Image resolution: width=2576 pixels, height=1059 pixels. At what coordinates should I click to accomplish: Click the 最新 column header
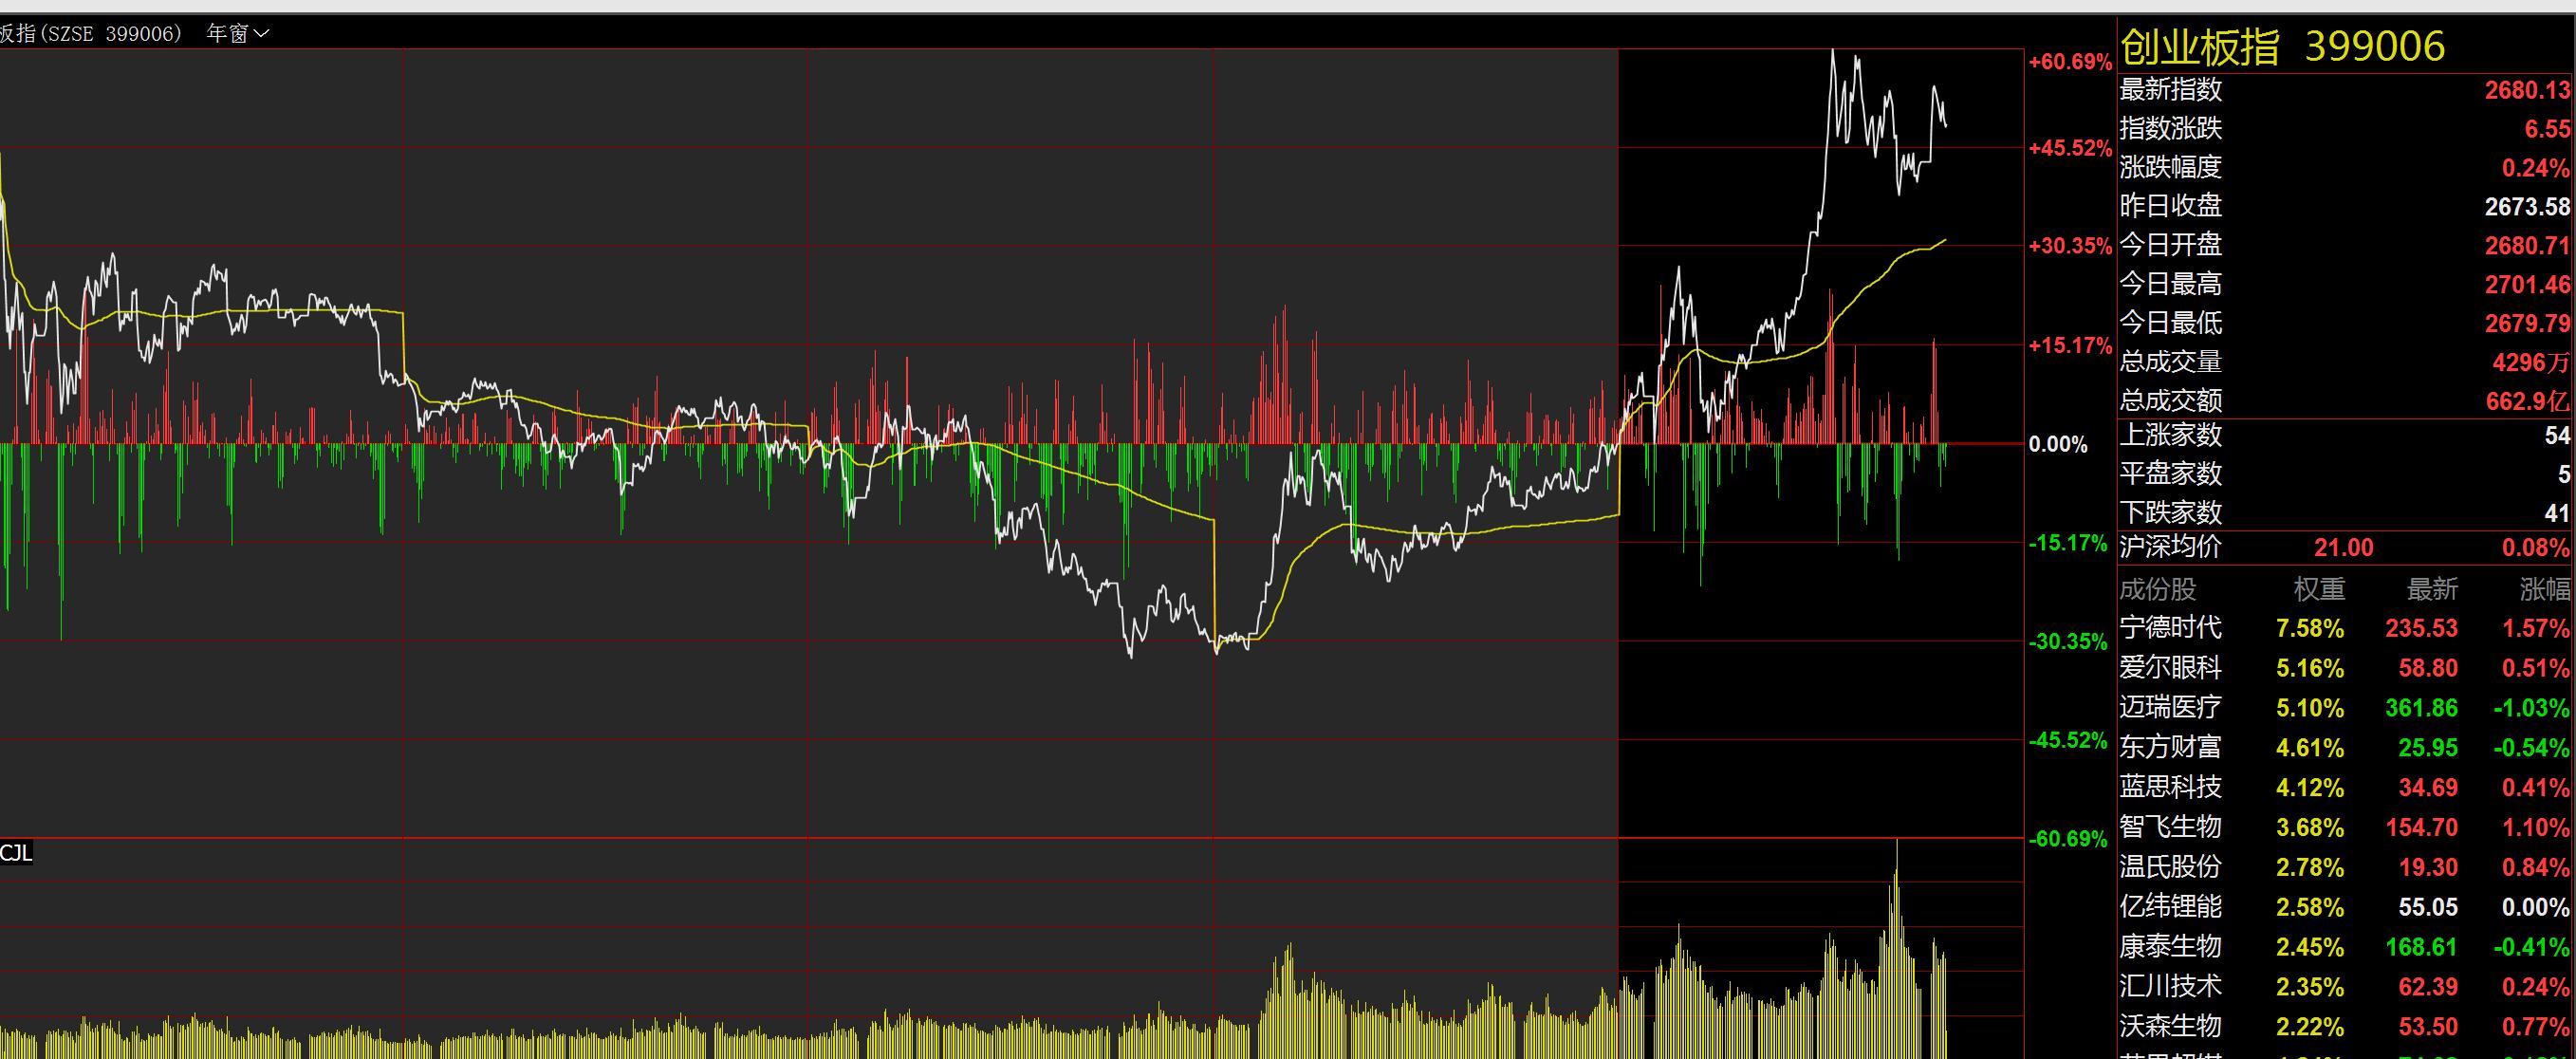[x=2431, y=590]
